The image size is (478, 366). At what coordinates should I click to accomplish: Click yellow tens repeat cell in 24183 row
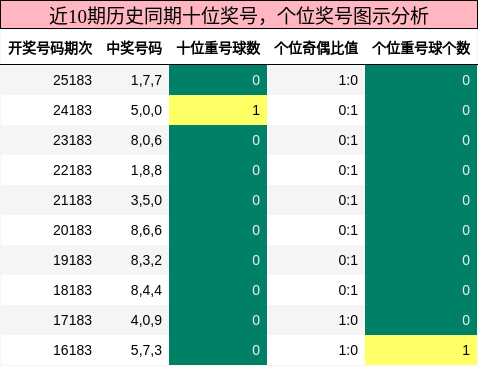pos(218,110)
